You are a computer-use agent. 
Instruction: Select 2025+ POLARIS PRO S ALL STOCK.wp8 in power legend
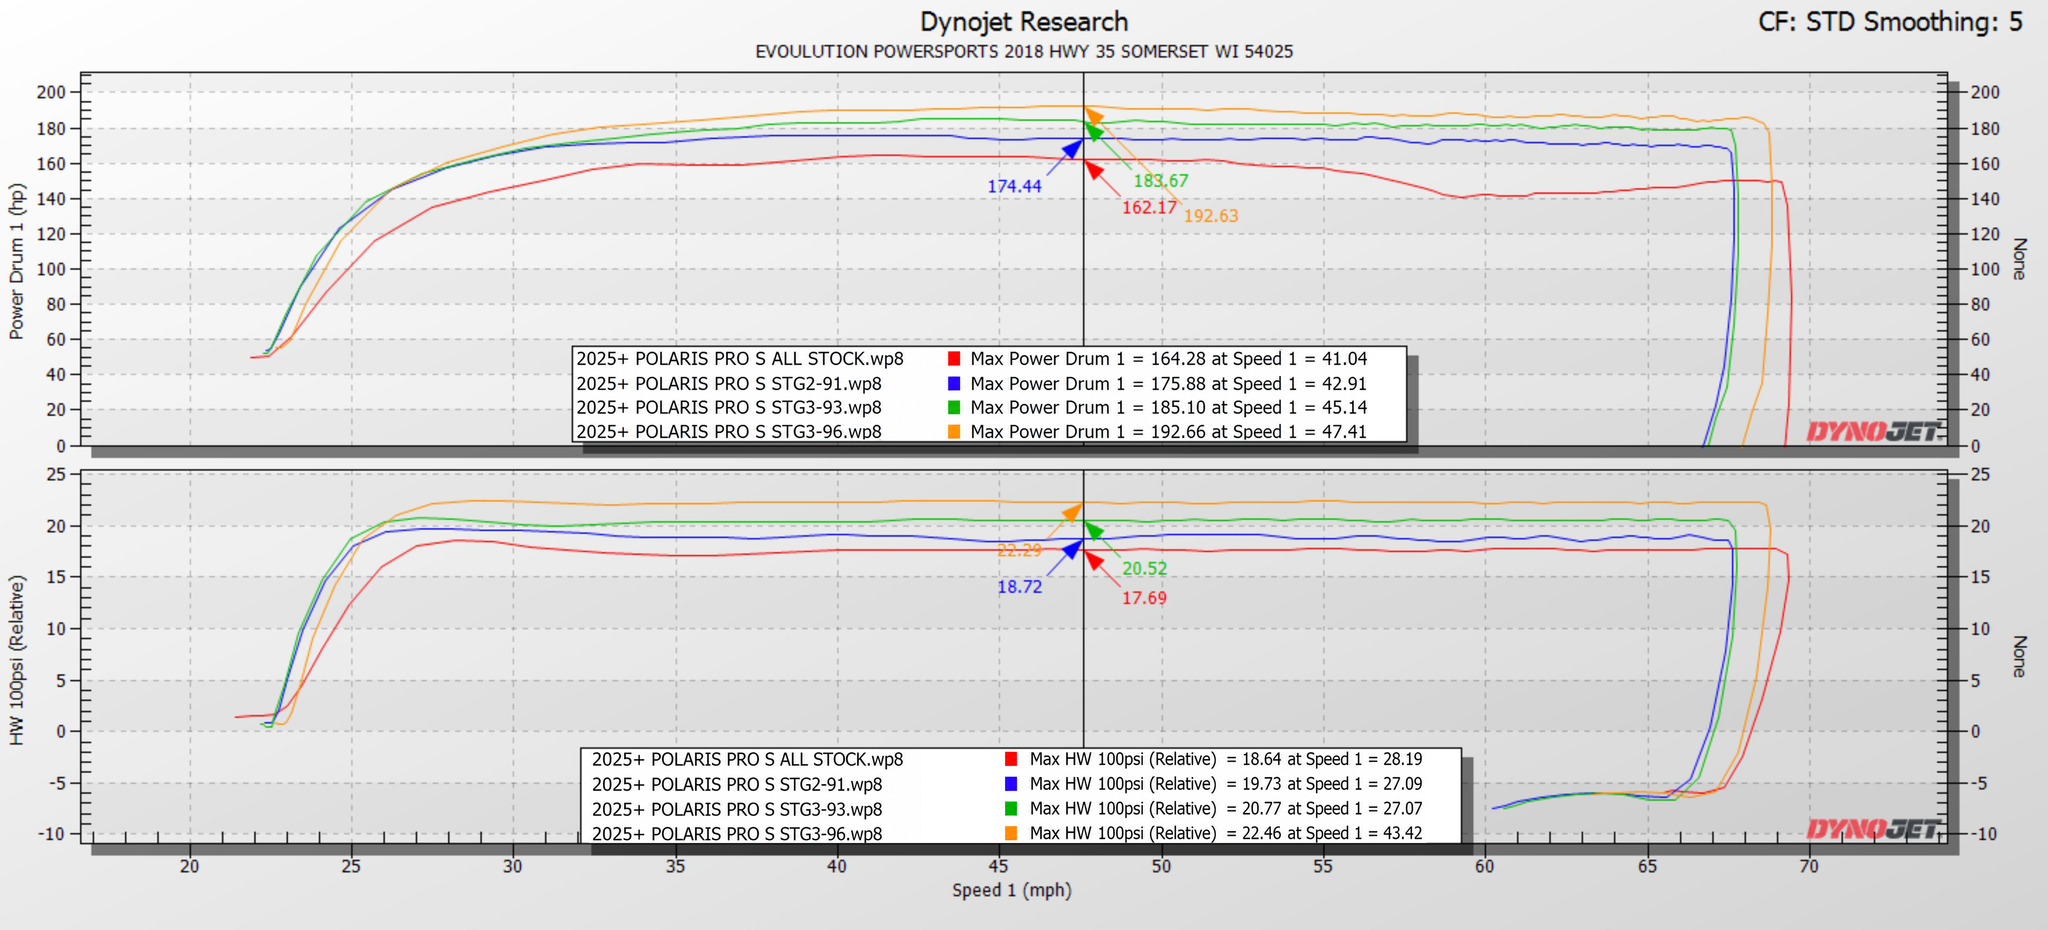pos(740,359)
